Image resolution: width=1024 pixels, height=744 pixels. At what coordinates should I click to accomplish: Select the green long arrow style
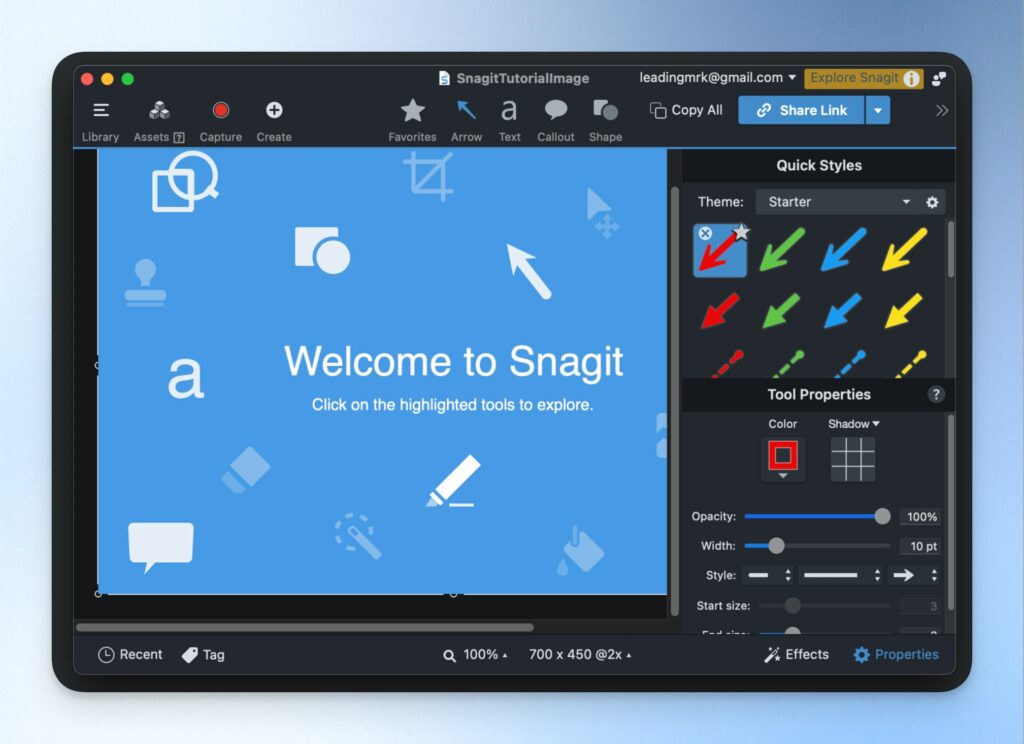click(x=782, y=250)
